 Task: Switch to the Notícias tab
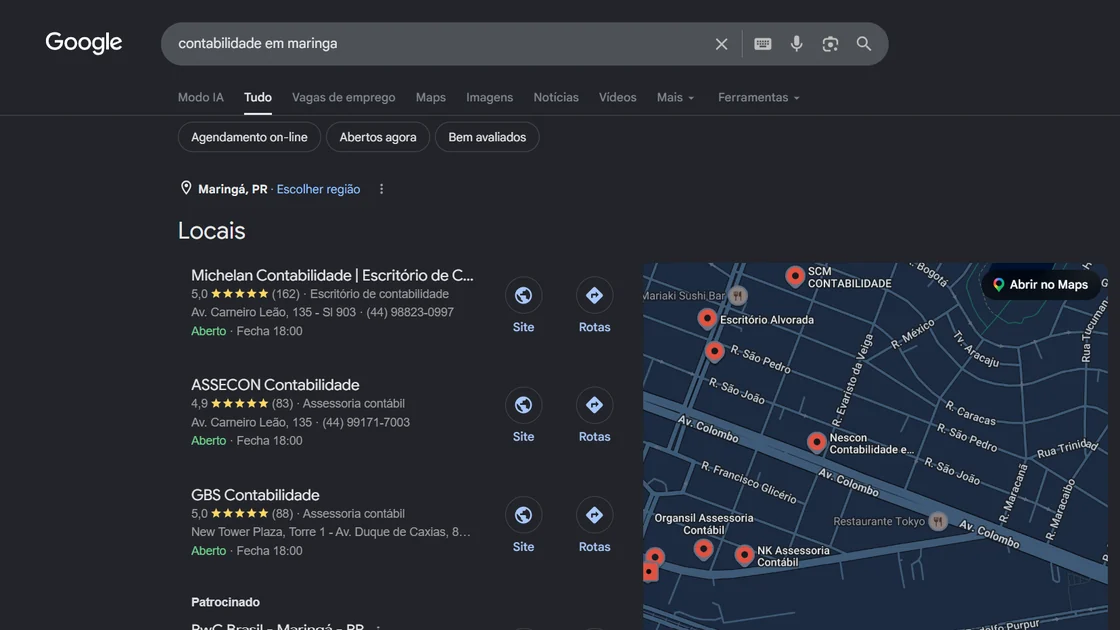pos(556,97)
